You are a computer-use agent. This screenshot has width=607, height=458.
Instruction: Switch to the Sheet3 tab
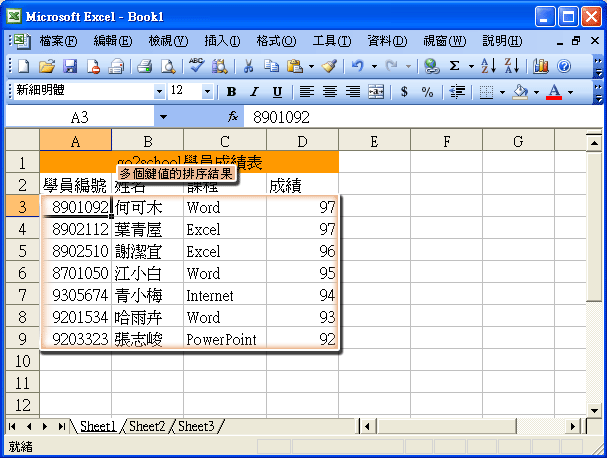196,426
